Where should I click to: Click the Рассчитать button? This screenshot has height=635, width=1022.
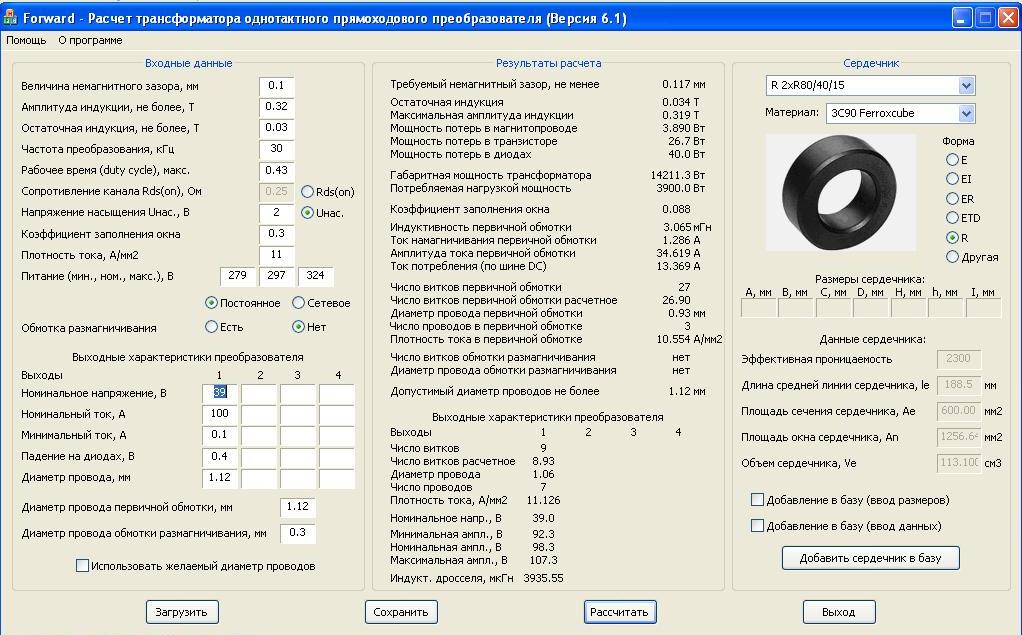point(620,612)
